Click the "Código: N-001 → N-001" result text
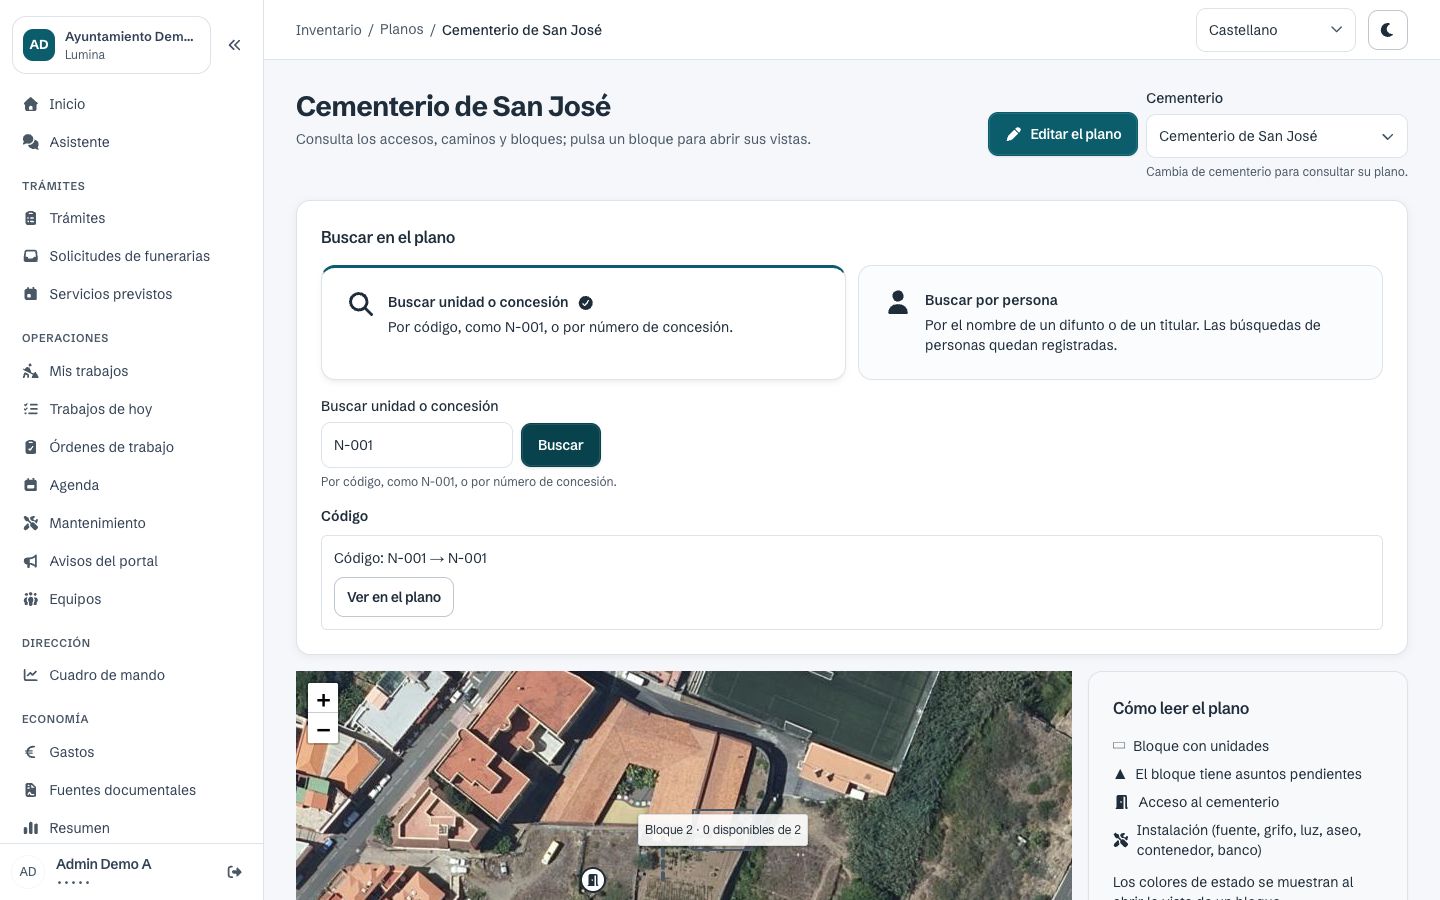This screenshot has height=900, width=1440. click(410, 558)
